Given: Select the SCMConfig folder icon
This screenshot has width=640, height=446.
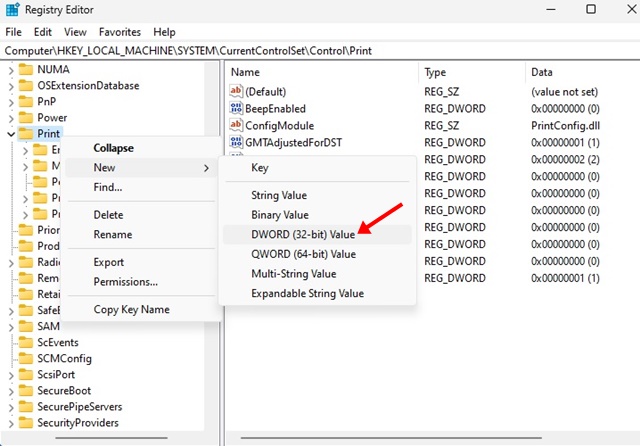Looking at the screenshot, I should coord(26,358).
